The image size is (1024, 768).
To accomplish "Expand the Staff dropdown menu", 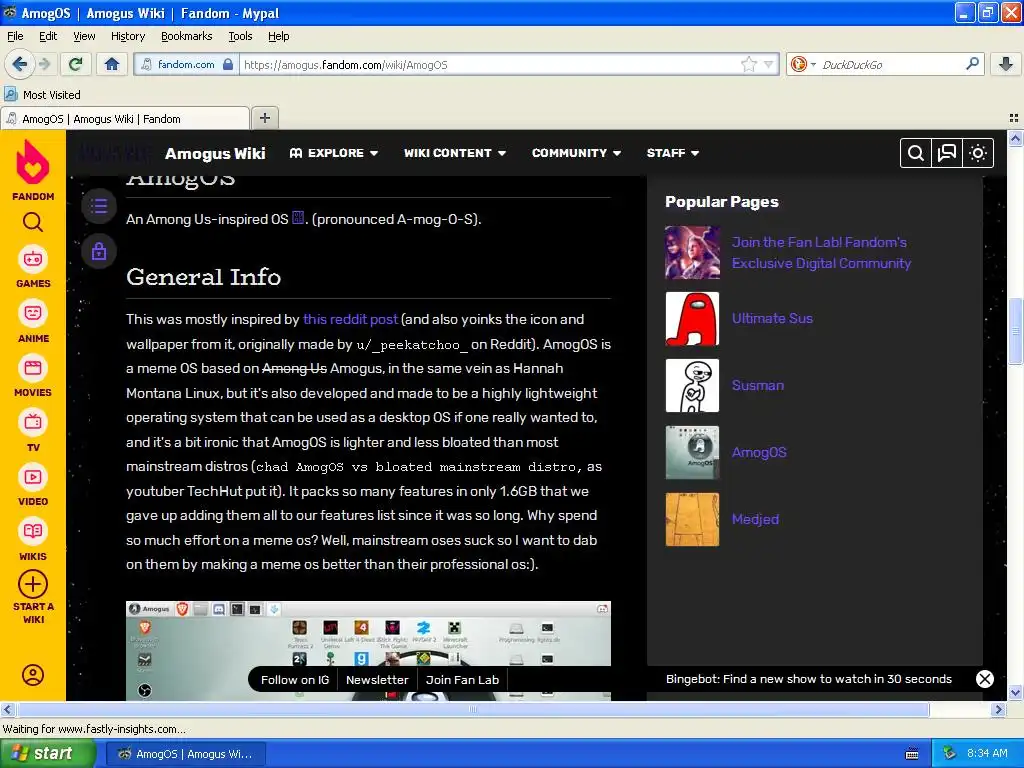I will point(673,153).
